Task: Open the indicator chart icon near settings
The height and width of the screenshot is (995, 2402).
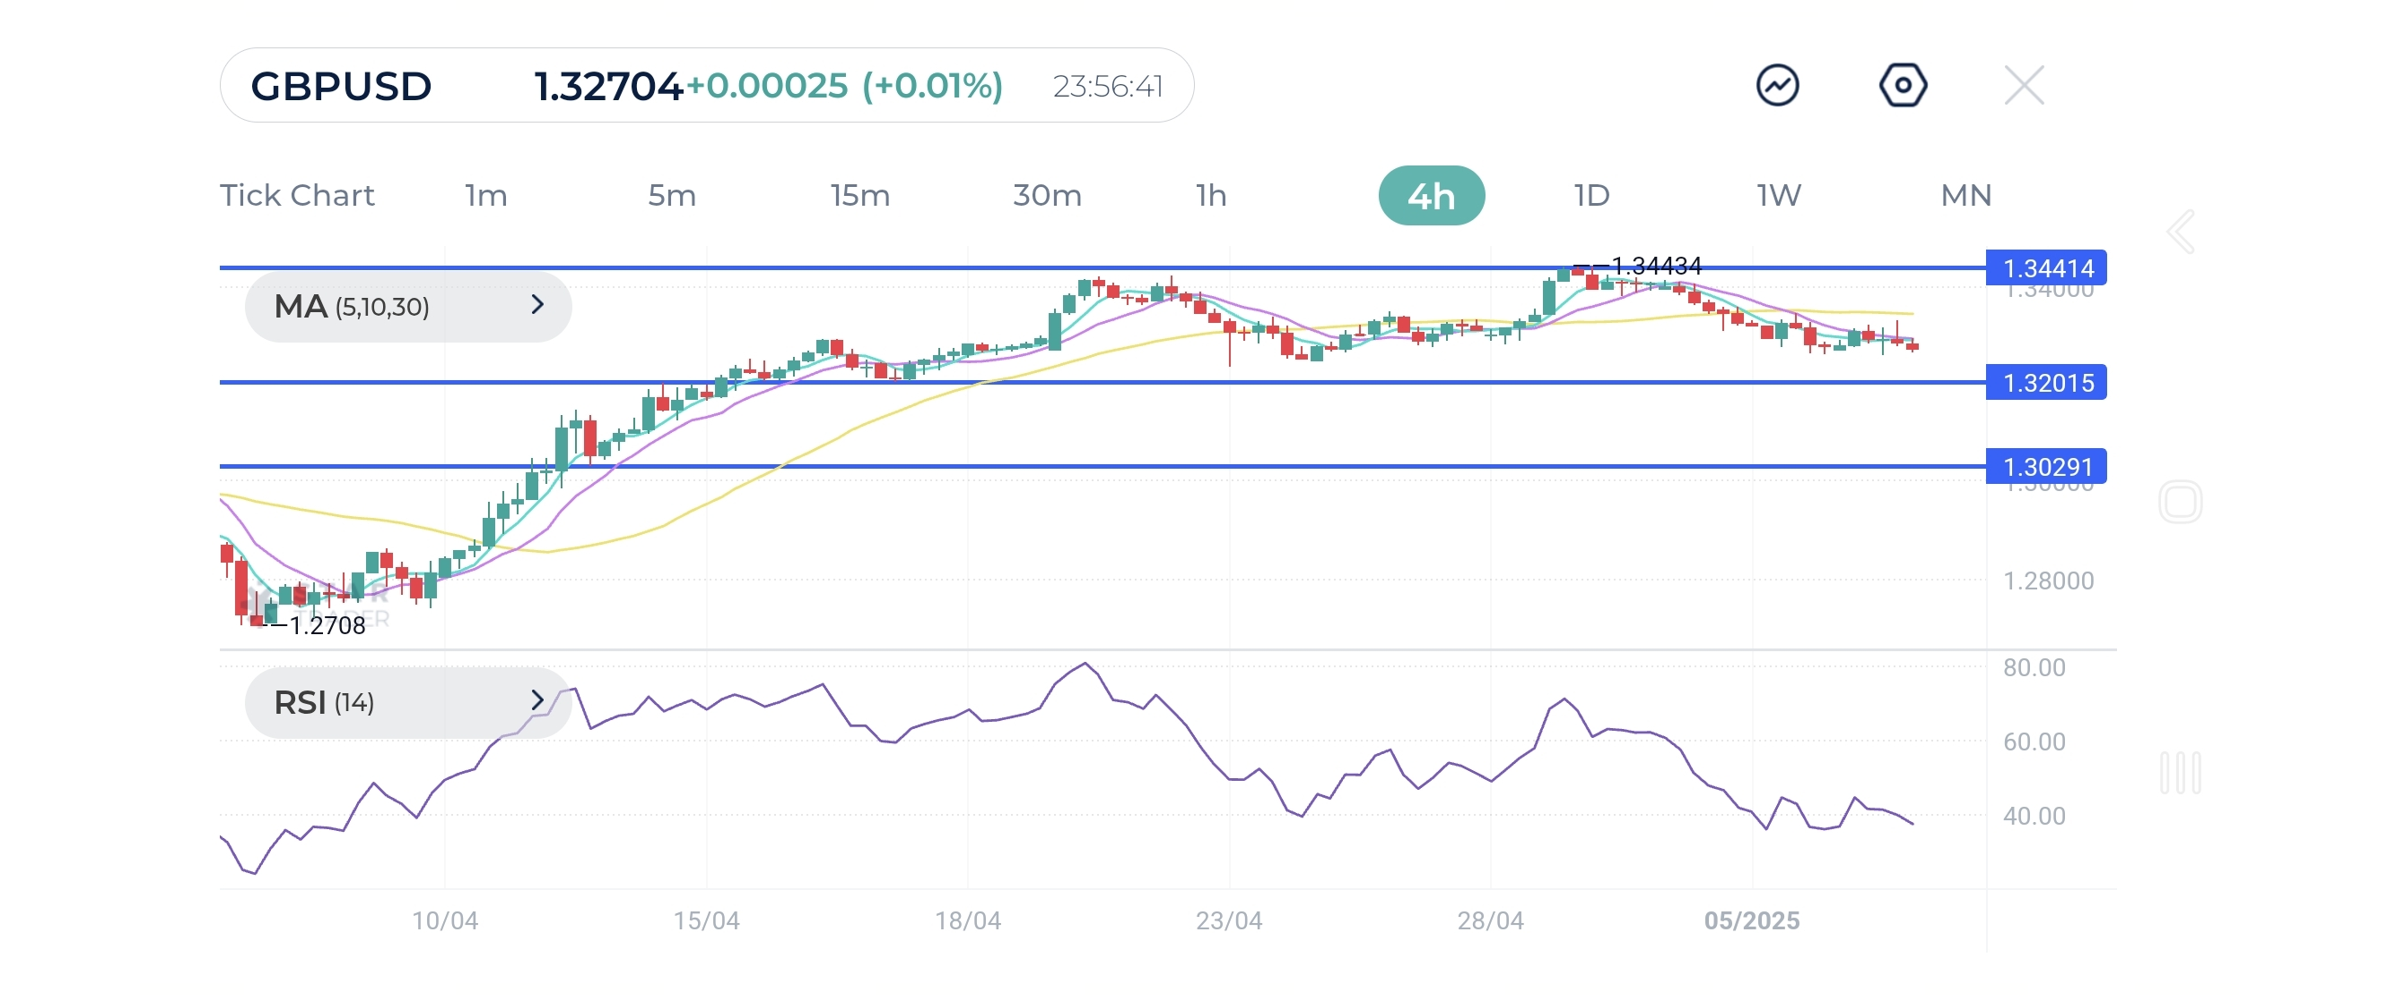Action: (1776, 85)
